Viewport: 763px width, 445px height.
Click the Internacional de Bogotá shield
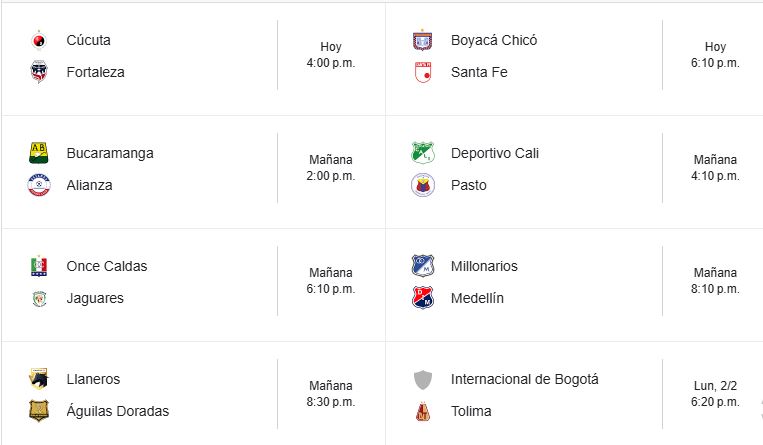423,379
